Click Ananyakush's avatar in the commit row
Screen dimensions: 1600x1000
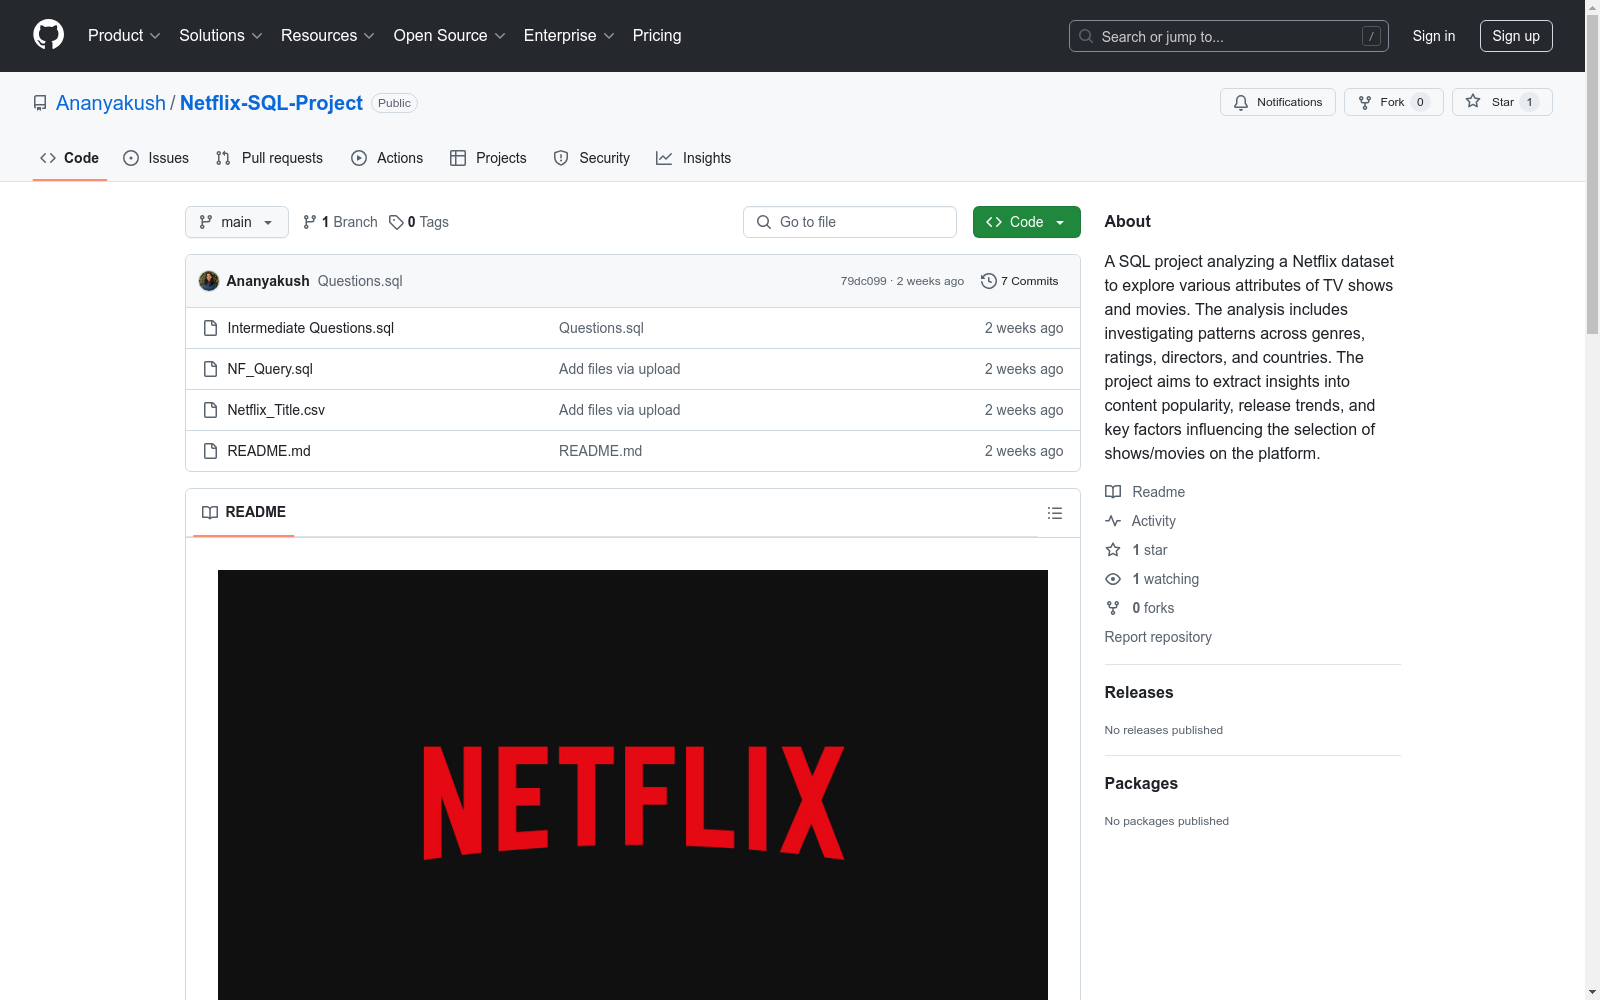click(209, 281)
